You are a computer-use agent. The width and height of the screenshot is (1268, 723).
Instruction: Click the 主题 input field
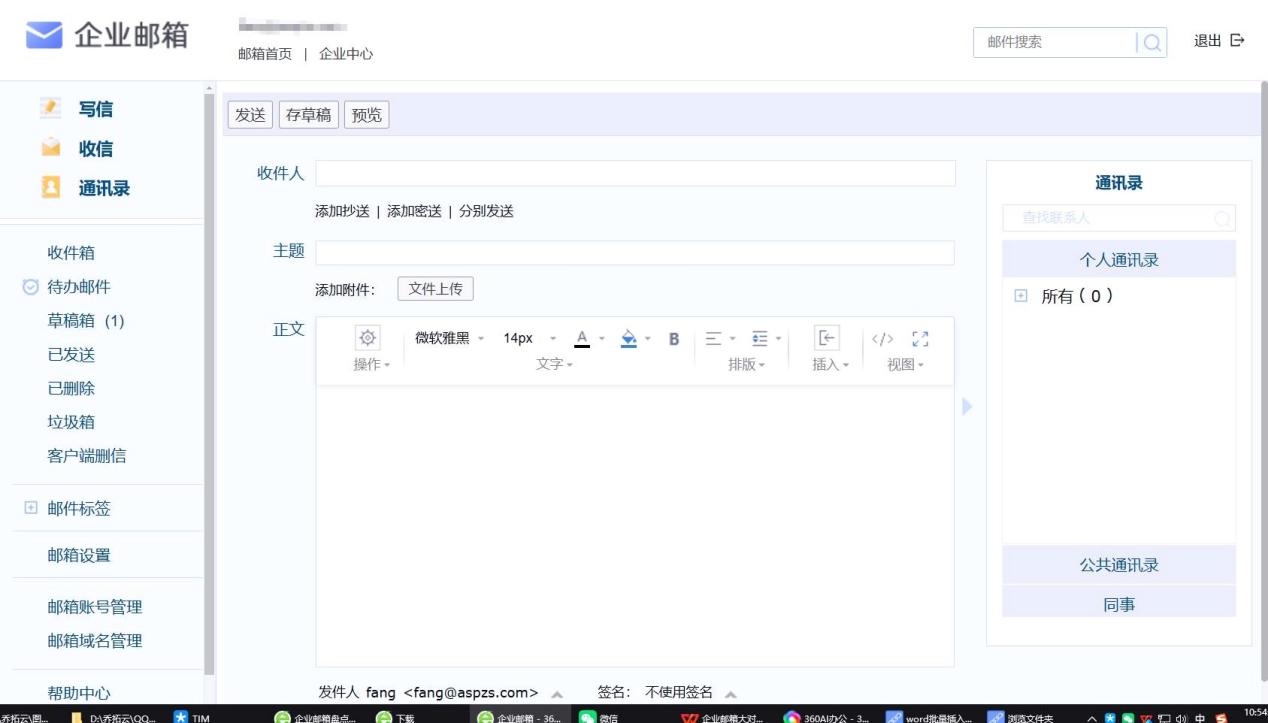coord(635,252)
